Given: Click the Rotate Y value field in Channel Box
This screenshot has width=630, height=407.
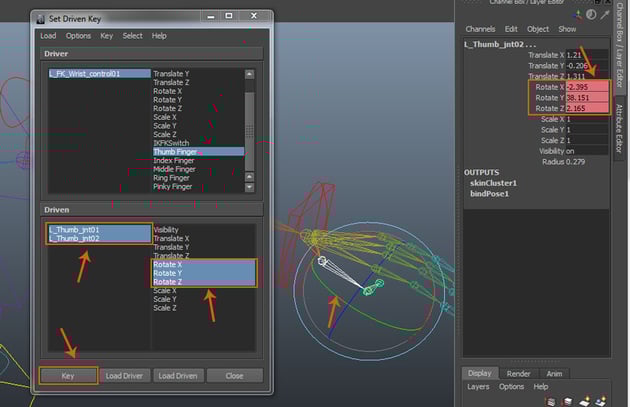Looking at the screenshot, I should coord(585,98).
